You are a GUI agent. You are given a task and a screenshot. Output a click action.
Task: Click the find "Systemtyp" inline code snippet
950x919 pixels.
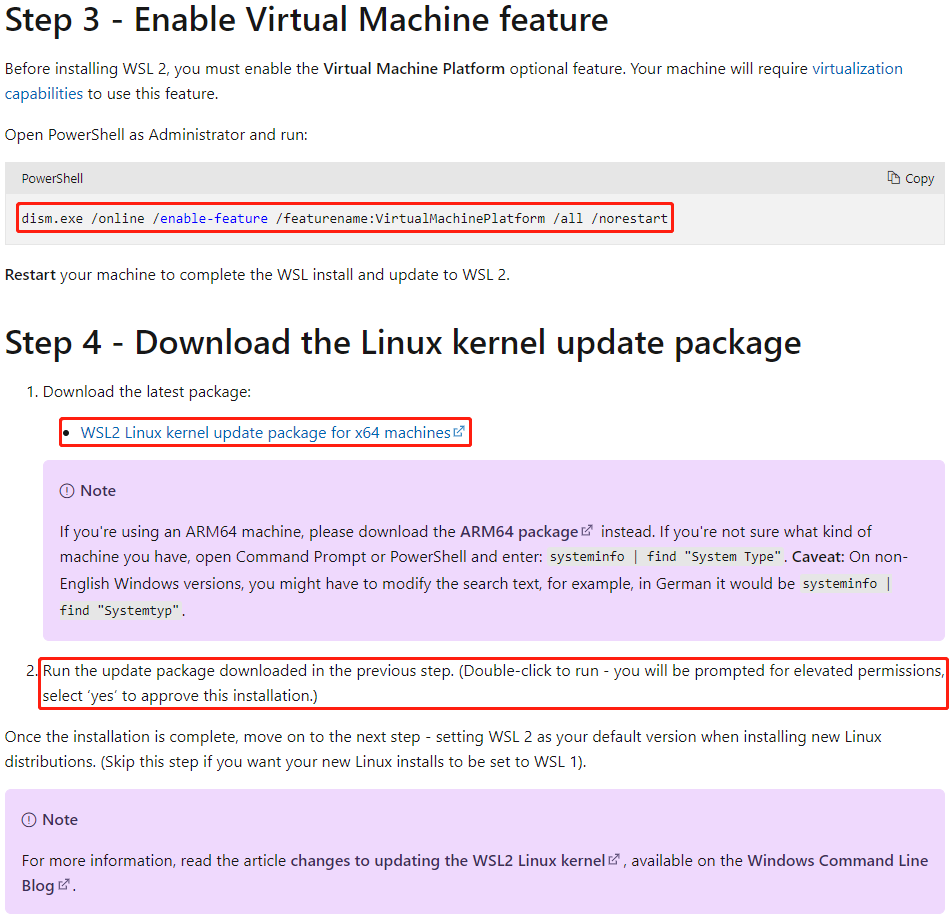tap(121, 610)
